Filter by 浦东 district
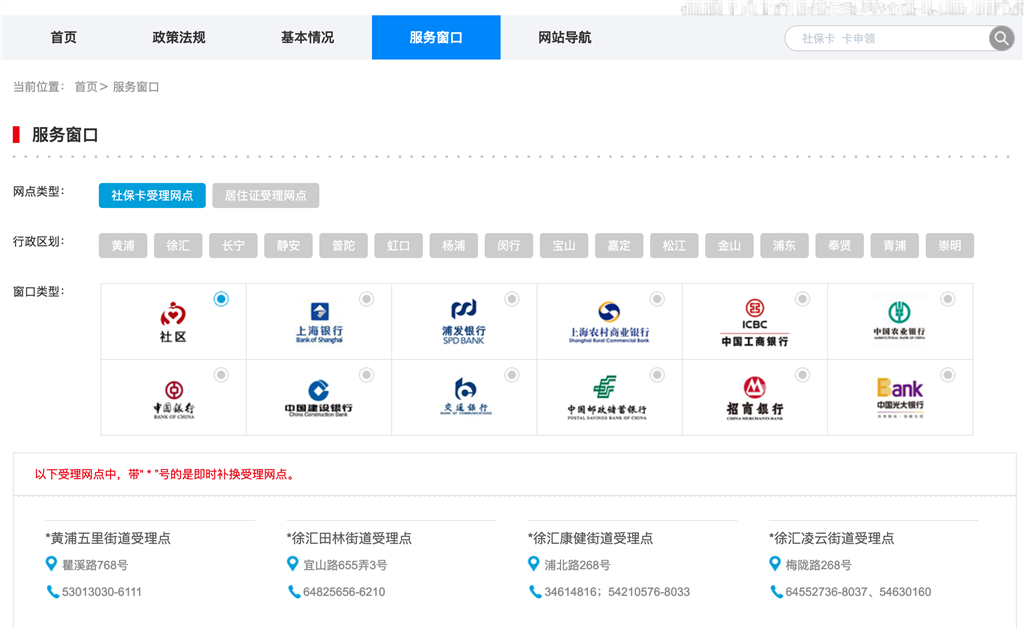 tap(784, 246)
